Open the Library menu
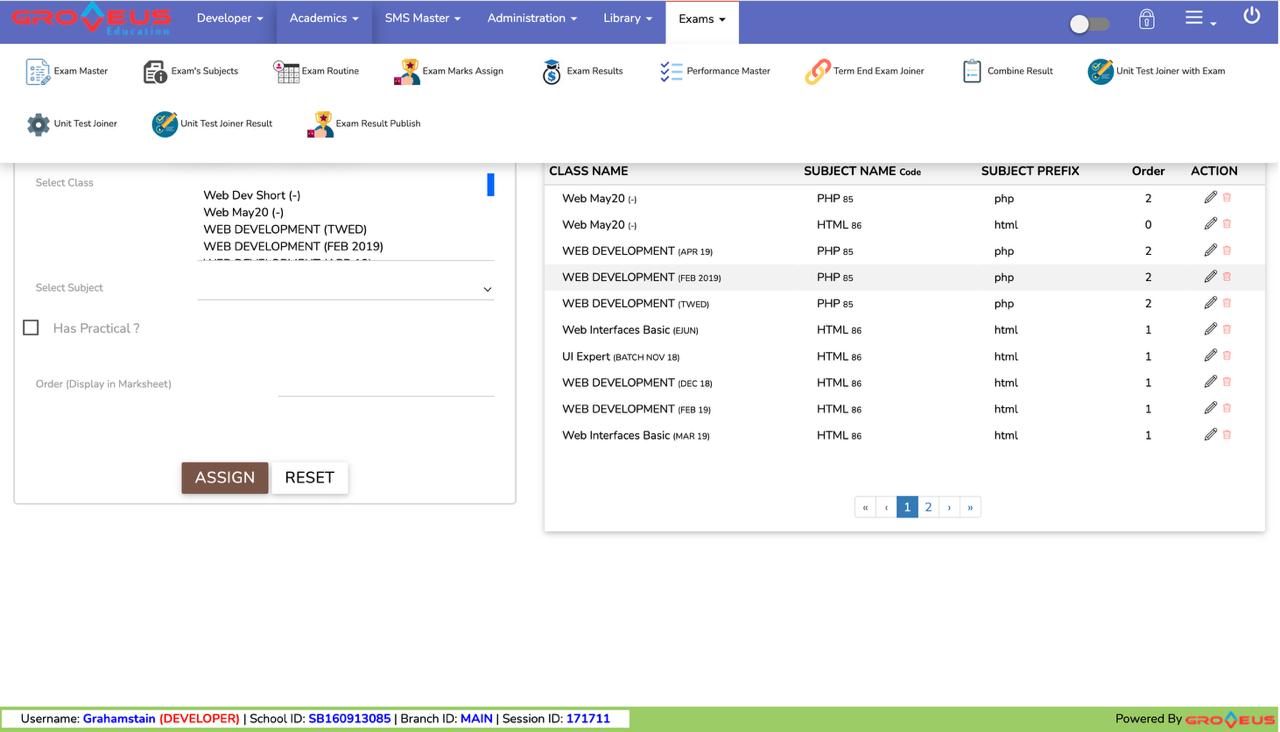The width and height of the screenshot is (1280, 732). 627,19
